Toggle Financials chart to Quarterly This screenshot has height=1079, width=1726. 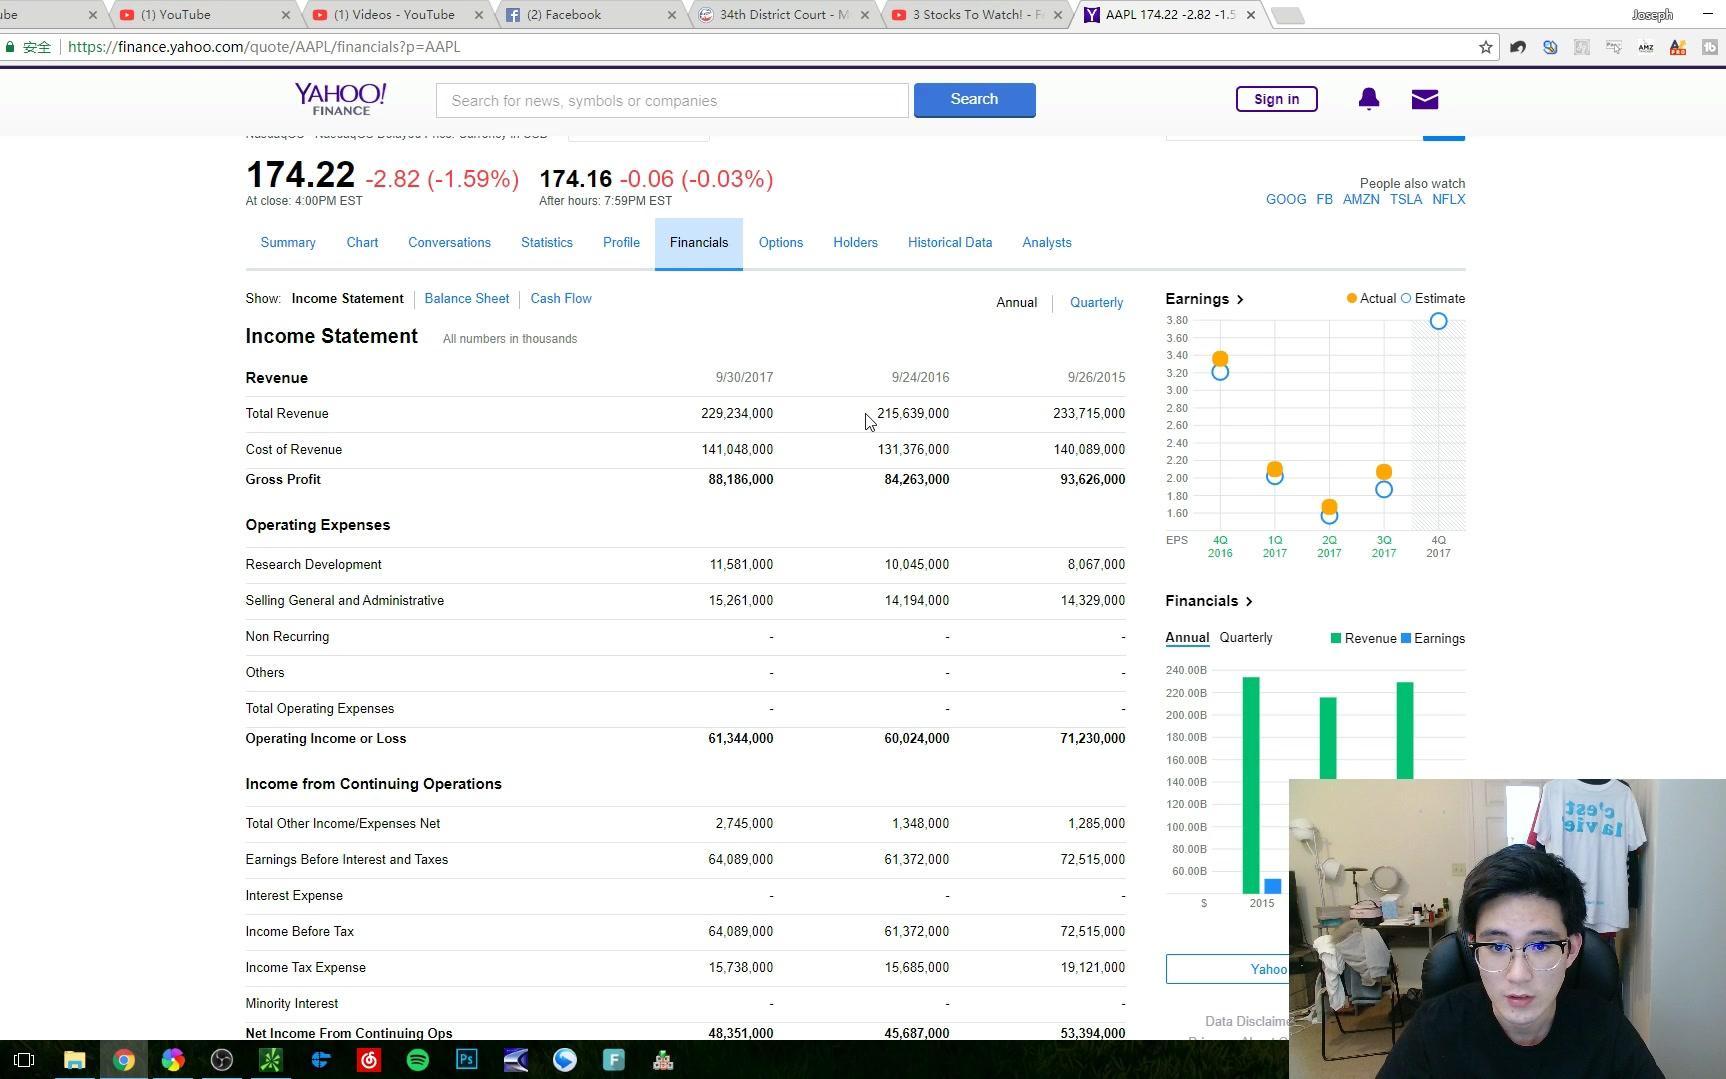click(x=1246, y=638)
